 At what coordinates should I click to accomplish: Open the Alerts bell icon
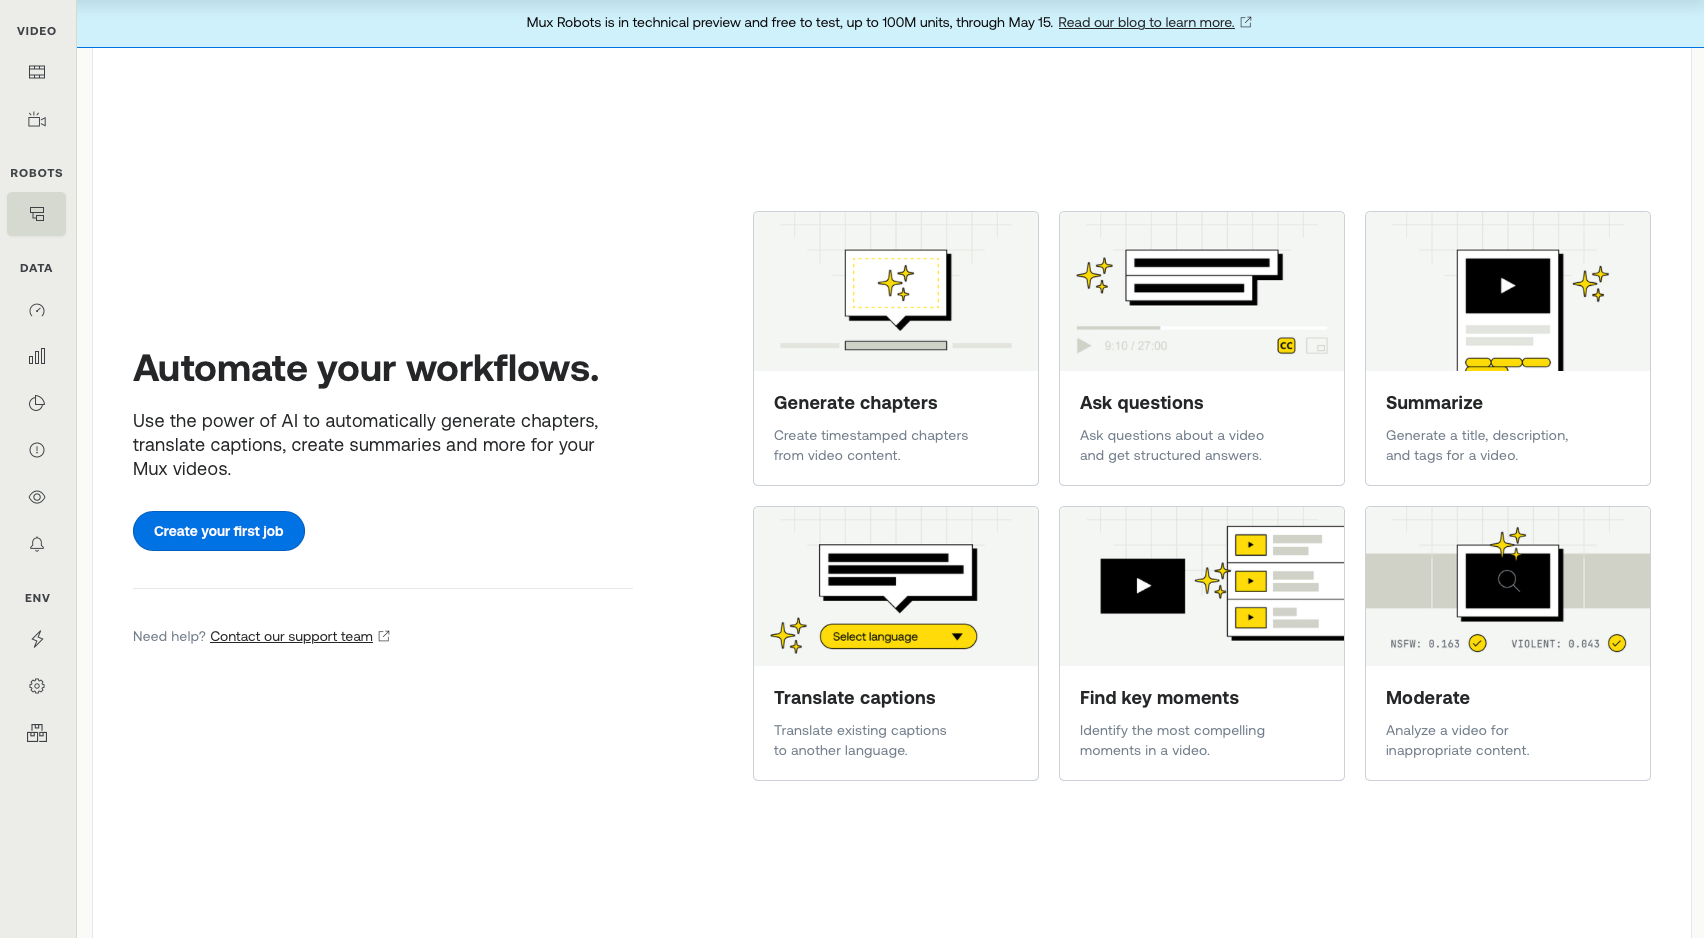37,544
